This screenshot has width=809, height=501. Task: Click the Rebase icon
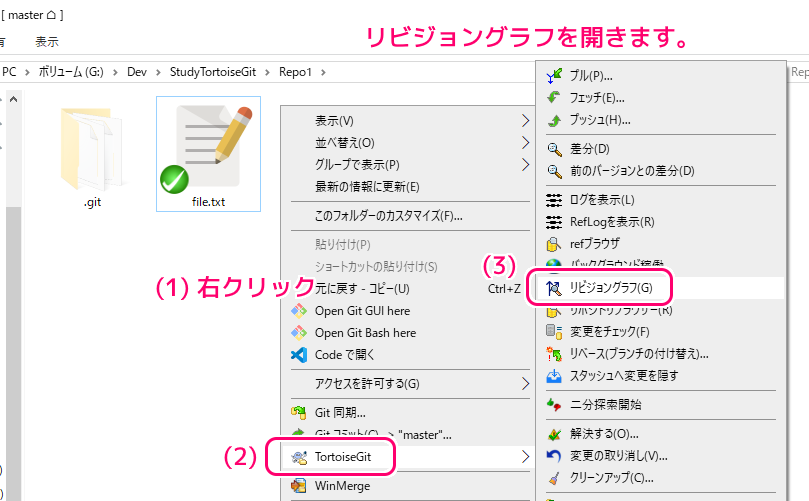[554, 354]
